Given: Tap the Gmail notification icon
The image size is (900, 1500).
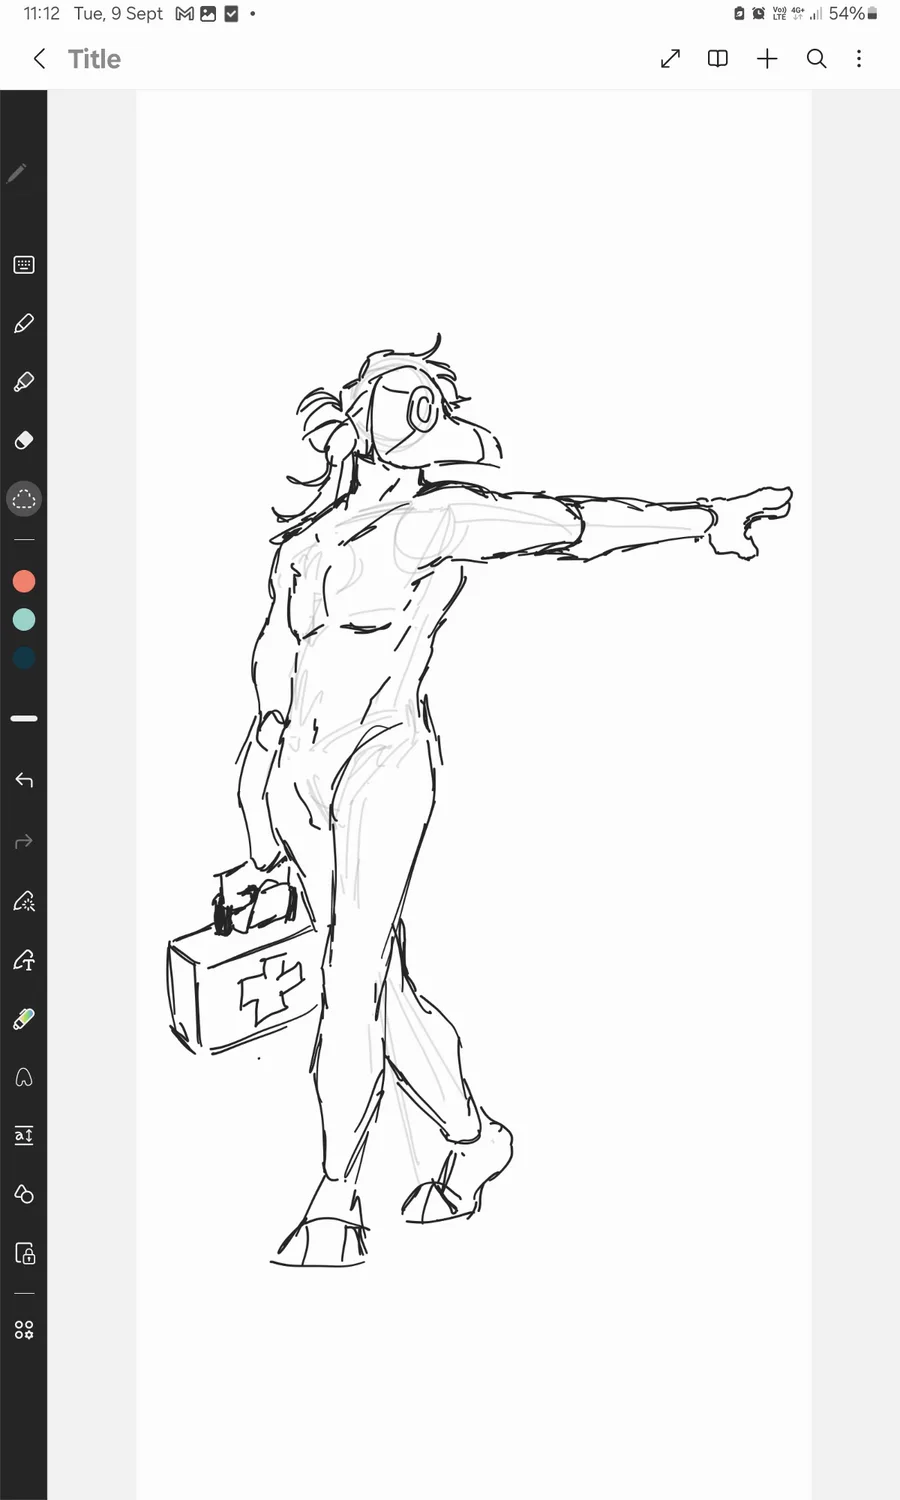Looking at the screenshot, I should point(184,14).
